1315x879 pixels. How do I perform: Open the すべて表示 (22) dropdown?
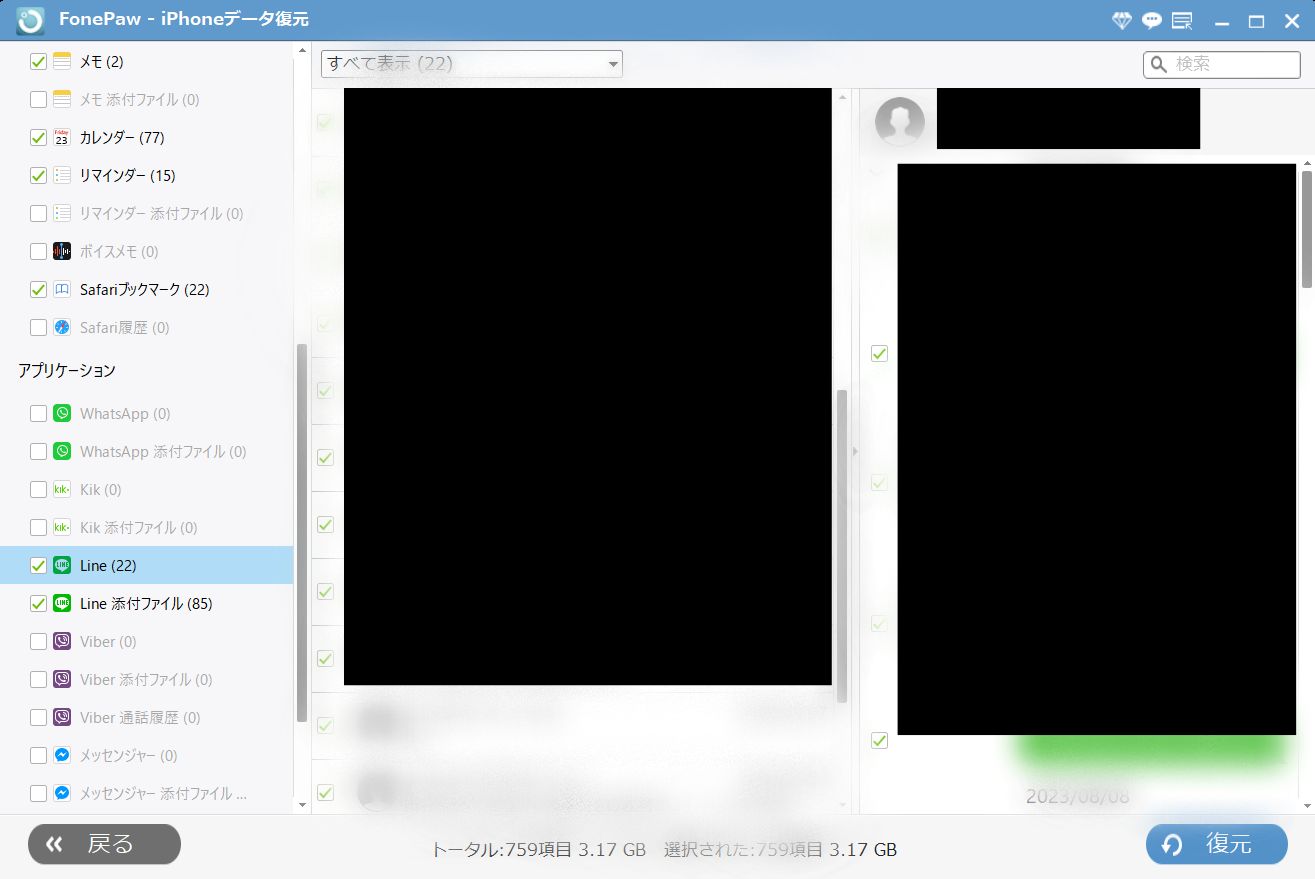tap(471, 64)
